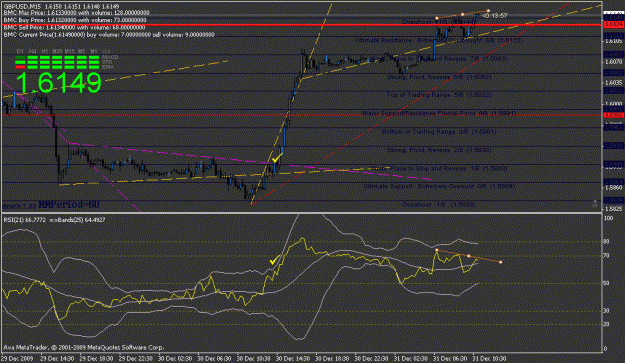
Task: Click the dark green MACD cell under D1
Action: [x=20, y=58]
